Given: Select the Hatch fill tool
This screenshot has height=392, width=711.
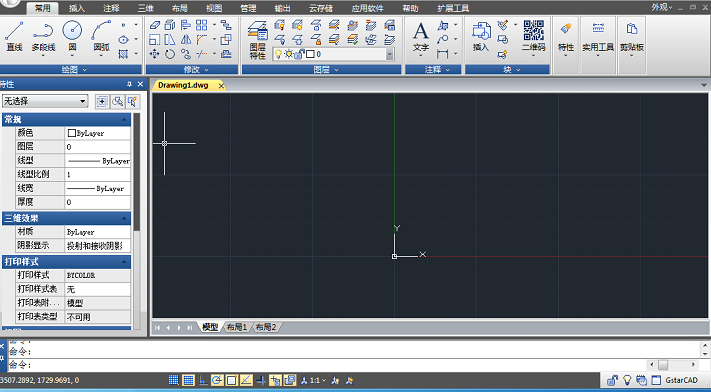Looking at the screenshot, I should pyautogui.click(x=123, y=54).
